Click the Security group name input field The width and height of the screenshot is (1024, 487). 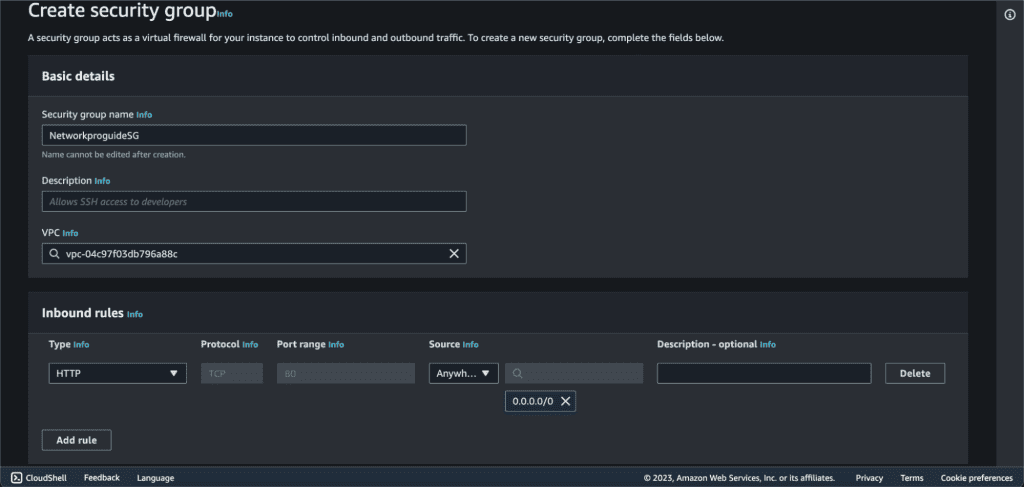(254, 135)
